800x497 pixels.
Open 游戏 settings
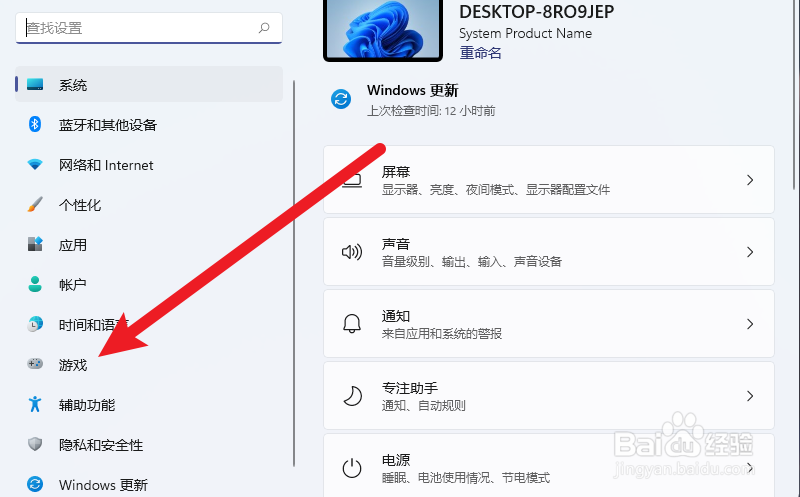click(x=149, y=364)
